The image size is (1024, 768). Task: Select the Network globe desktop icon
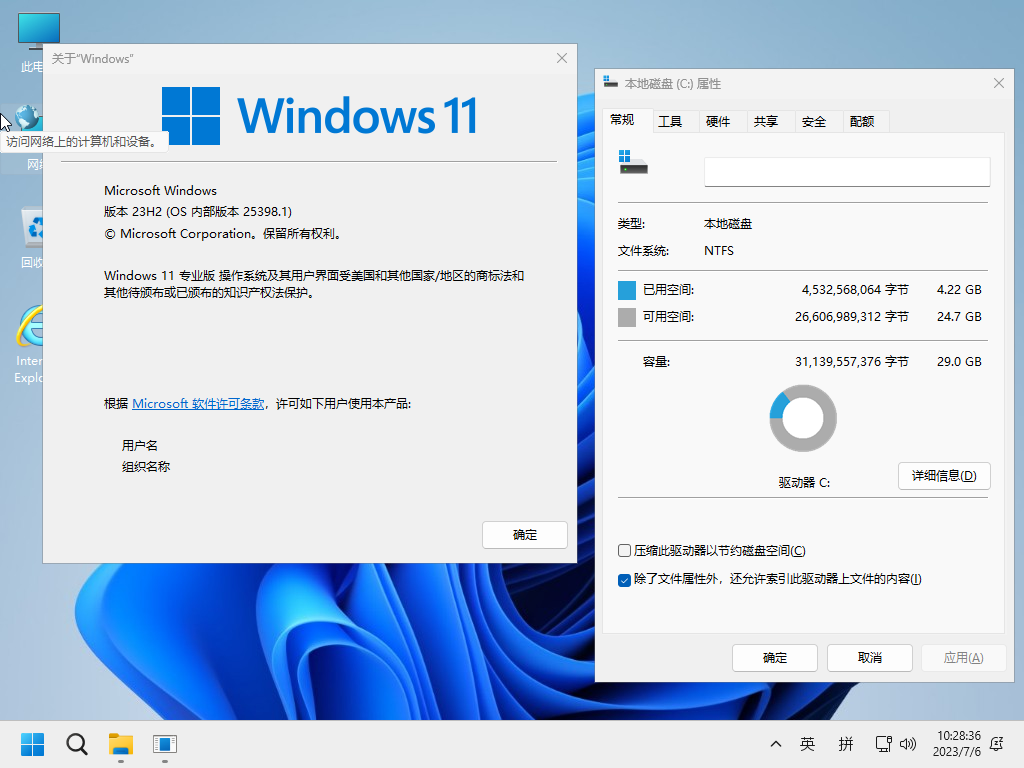(29, 118)
